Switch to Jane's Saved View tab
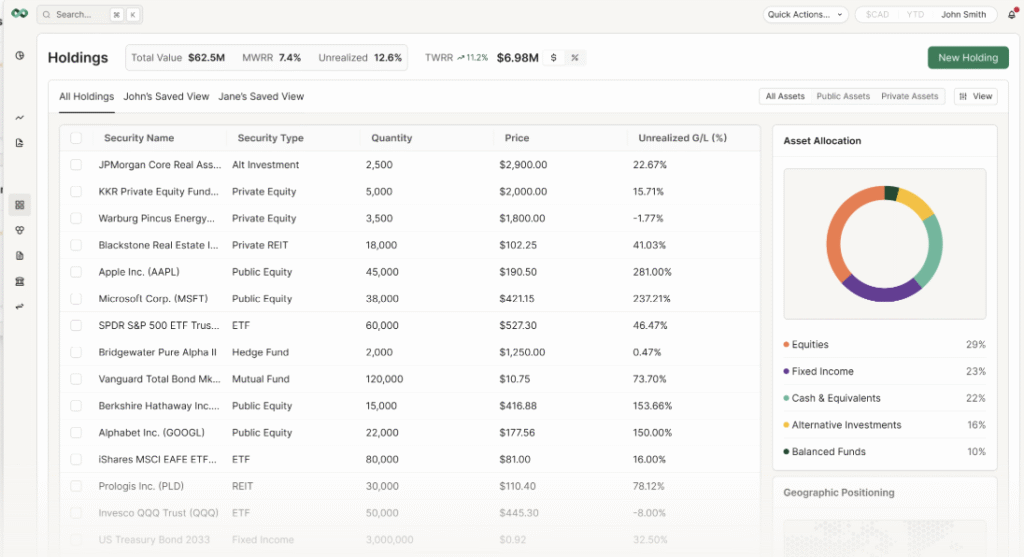Screen dimensions: 1024x557 pos(261,97)
